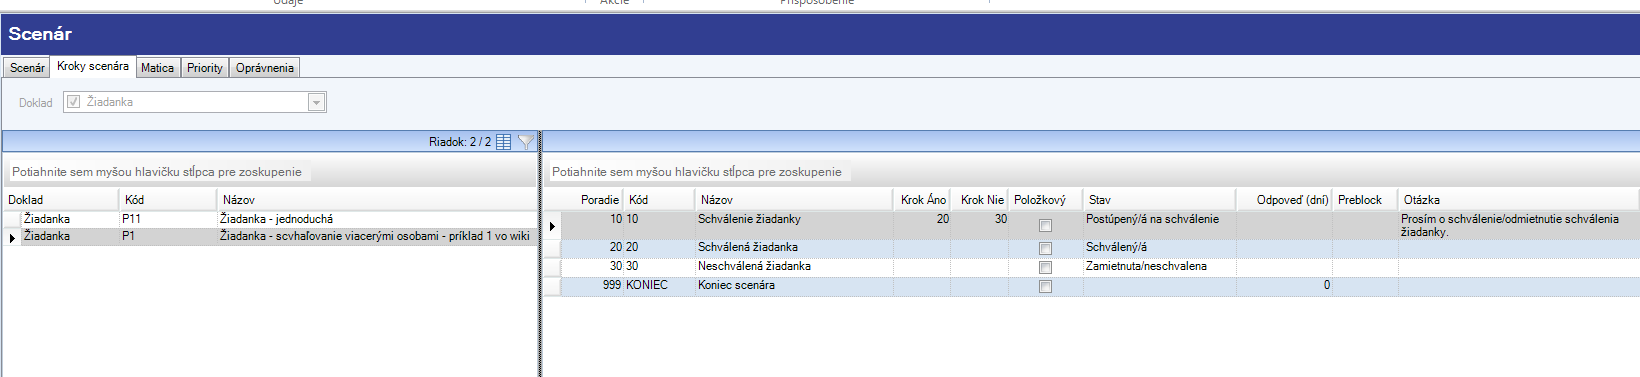
Task: Click the grid view icon beside Riadok 2/2
Action: pos(504,142)
